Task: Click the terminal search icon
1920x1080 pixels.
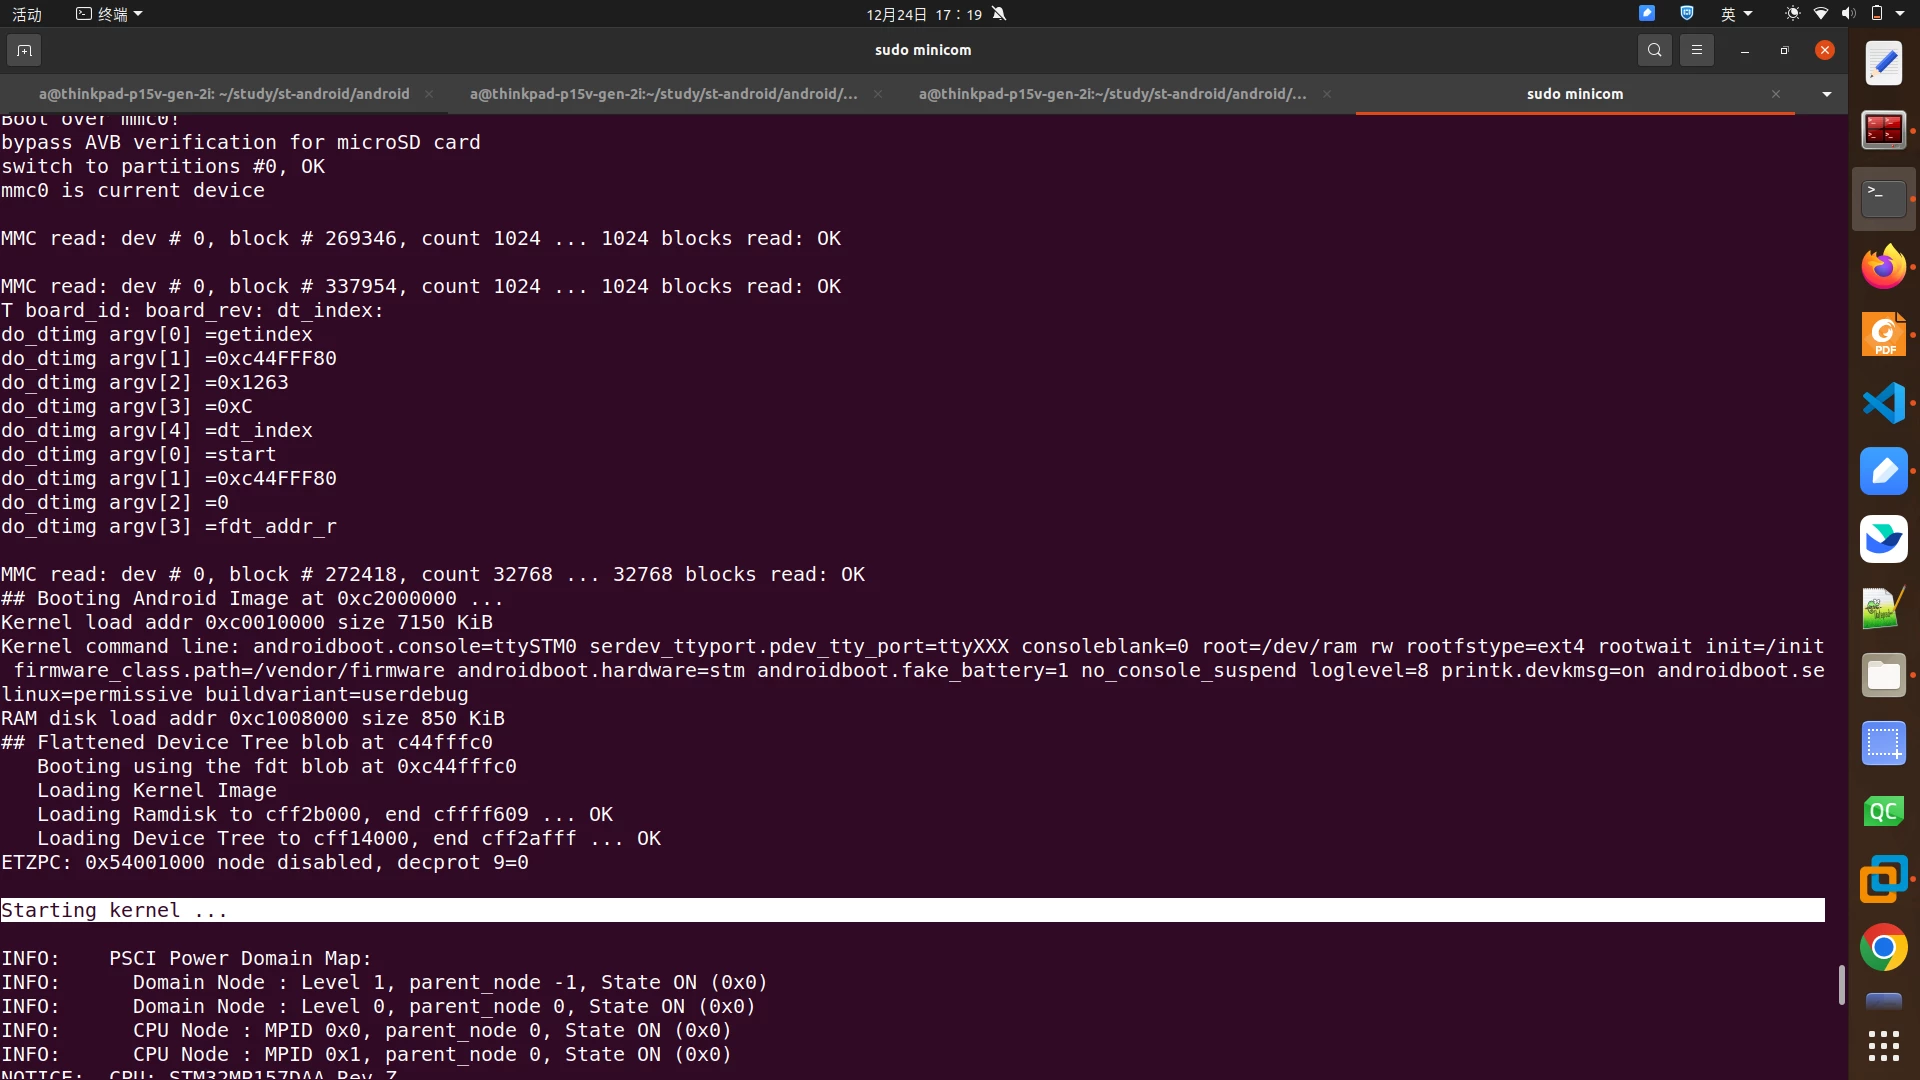Action: pyautogui.click(x=1655, y=50)
